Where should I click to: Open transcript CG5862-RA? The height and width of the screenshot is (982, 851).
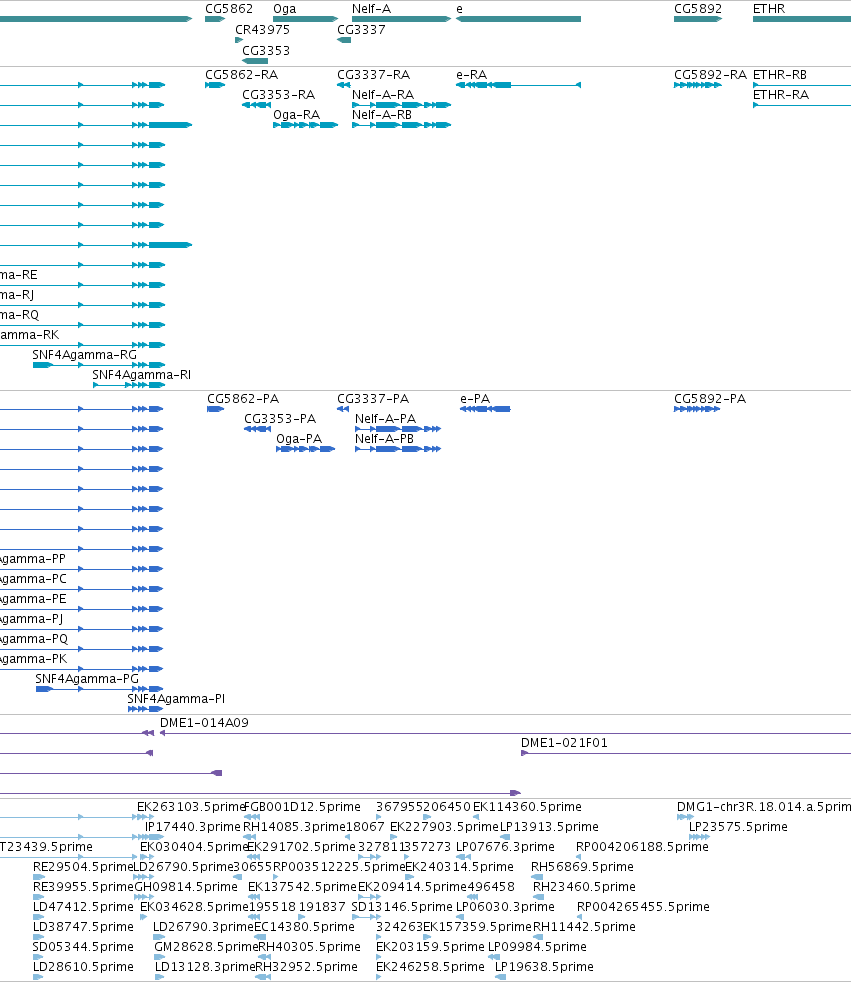(242, 75)
